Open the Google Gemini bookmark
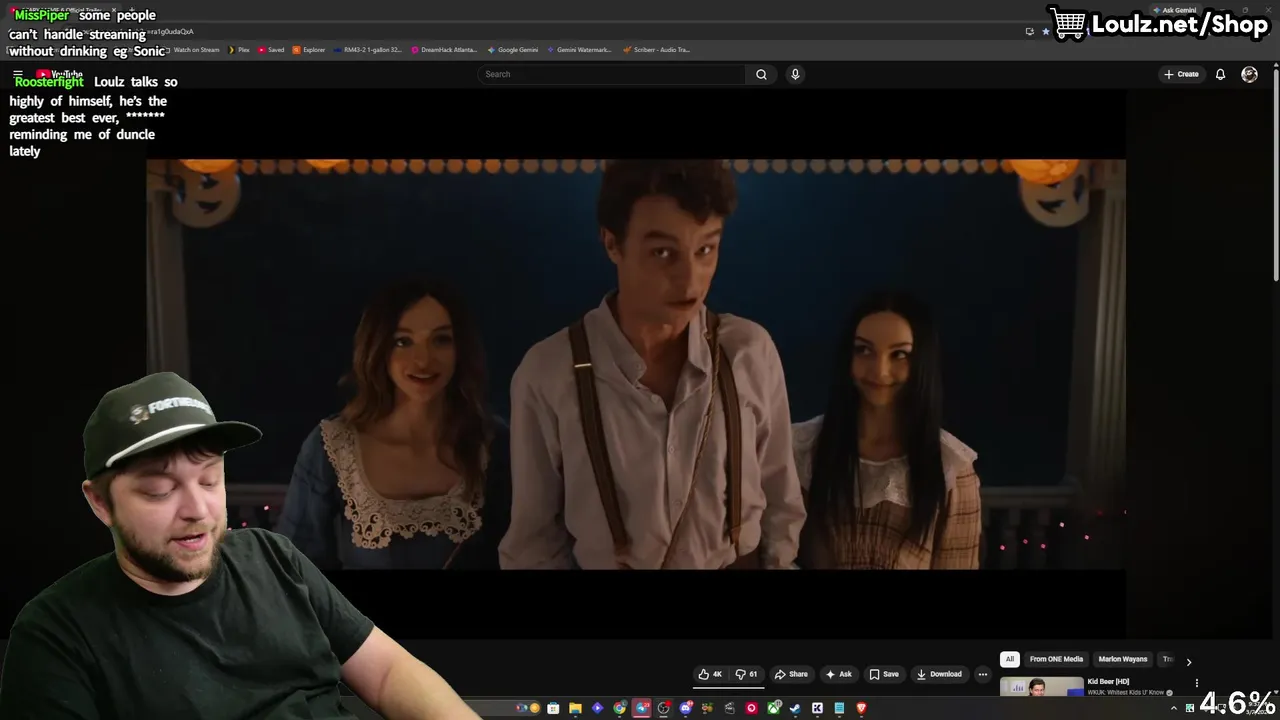The width and height of the screenshot is (1280, 720). 513,49
